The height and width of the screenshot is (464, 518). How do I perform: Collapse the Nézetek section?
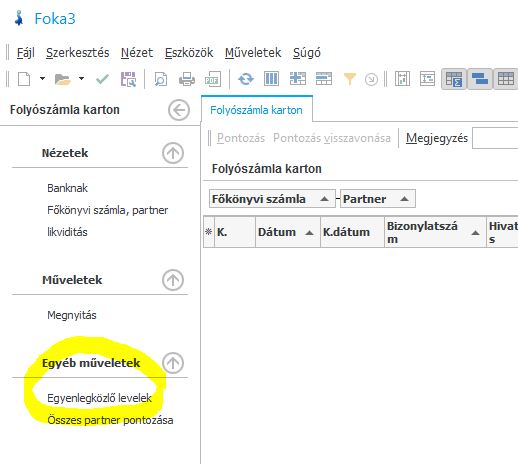click(173, 153)
